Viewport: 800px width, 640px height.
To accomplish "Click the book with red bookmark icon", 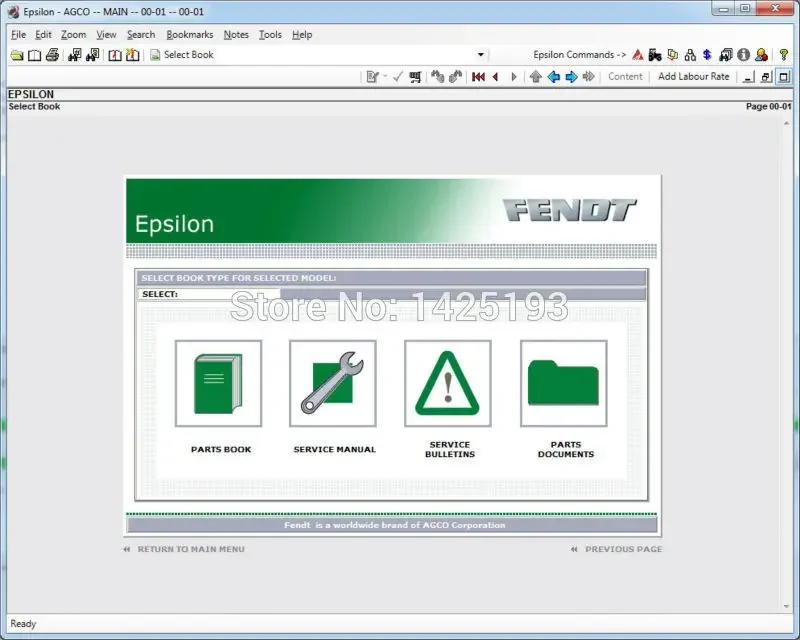I will coord(115,55).
